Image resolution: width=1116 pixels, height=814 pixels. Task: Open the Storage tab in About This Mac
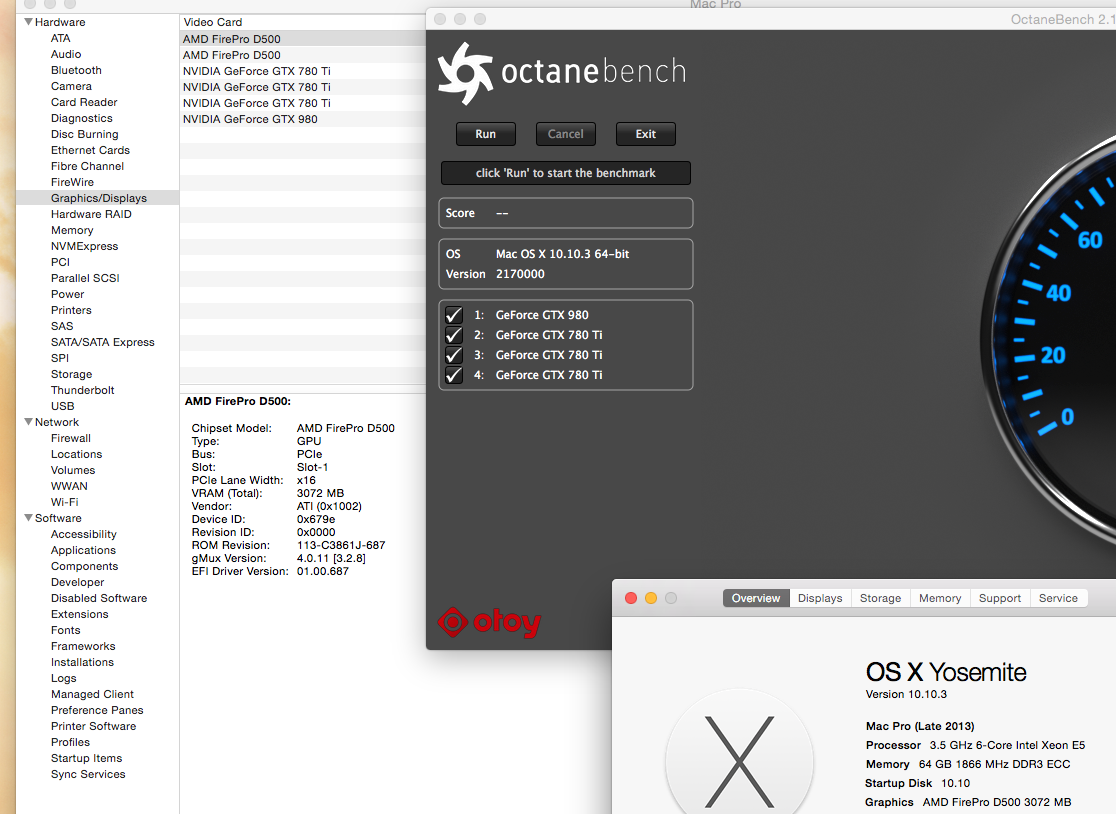pyautogui.click(x=880, y=598)
